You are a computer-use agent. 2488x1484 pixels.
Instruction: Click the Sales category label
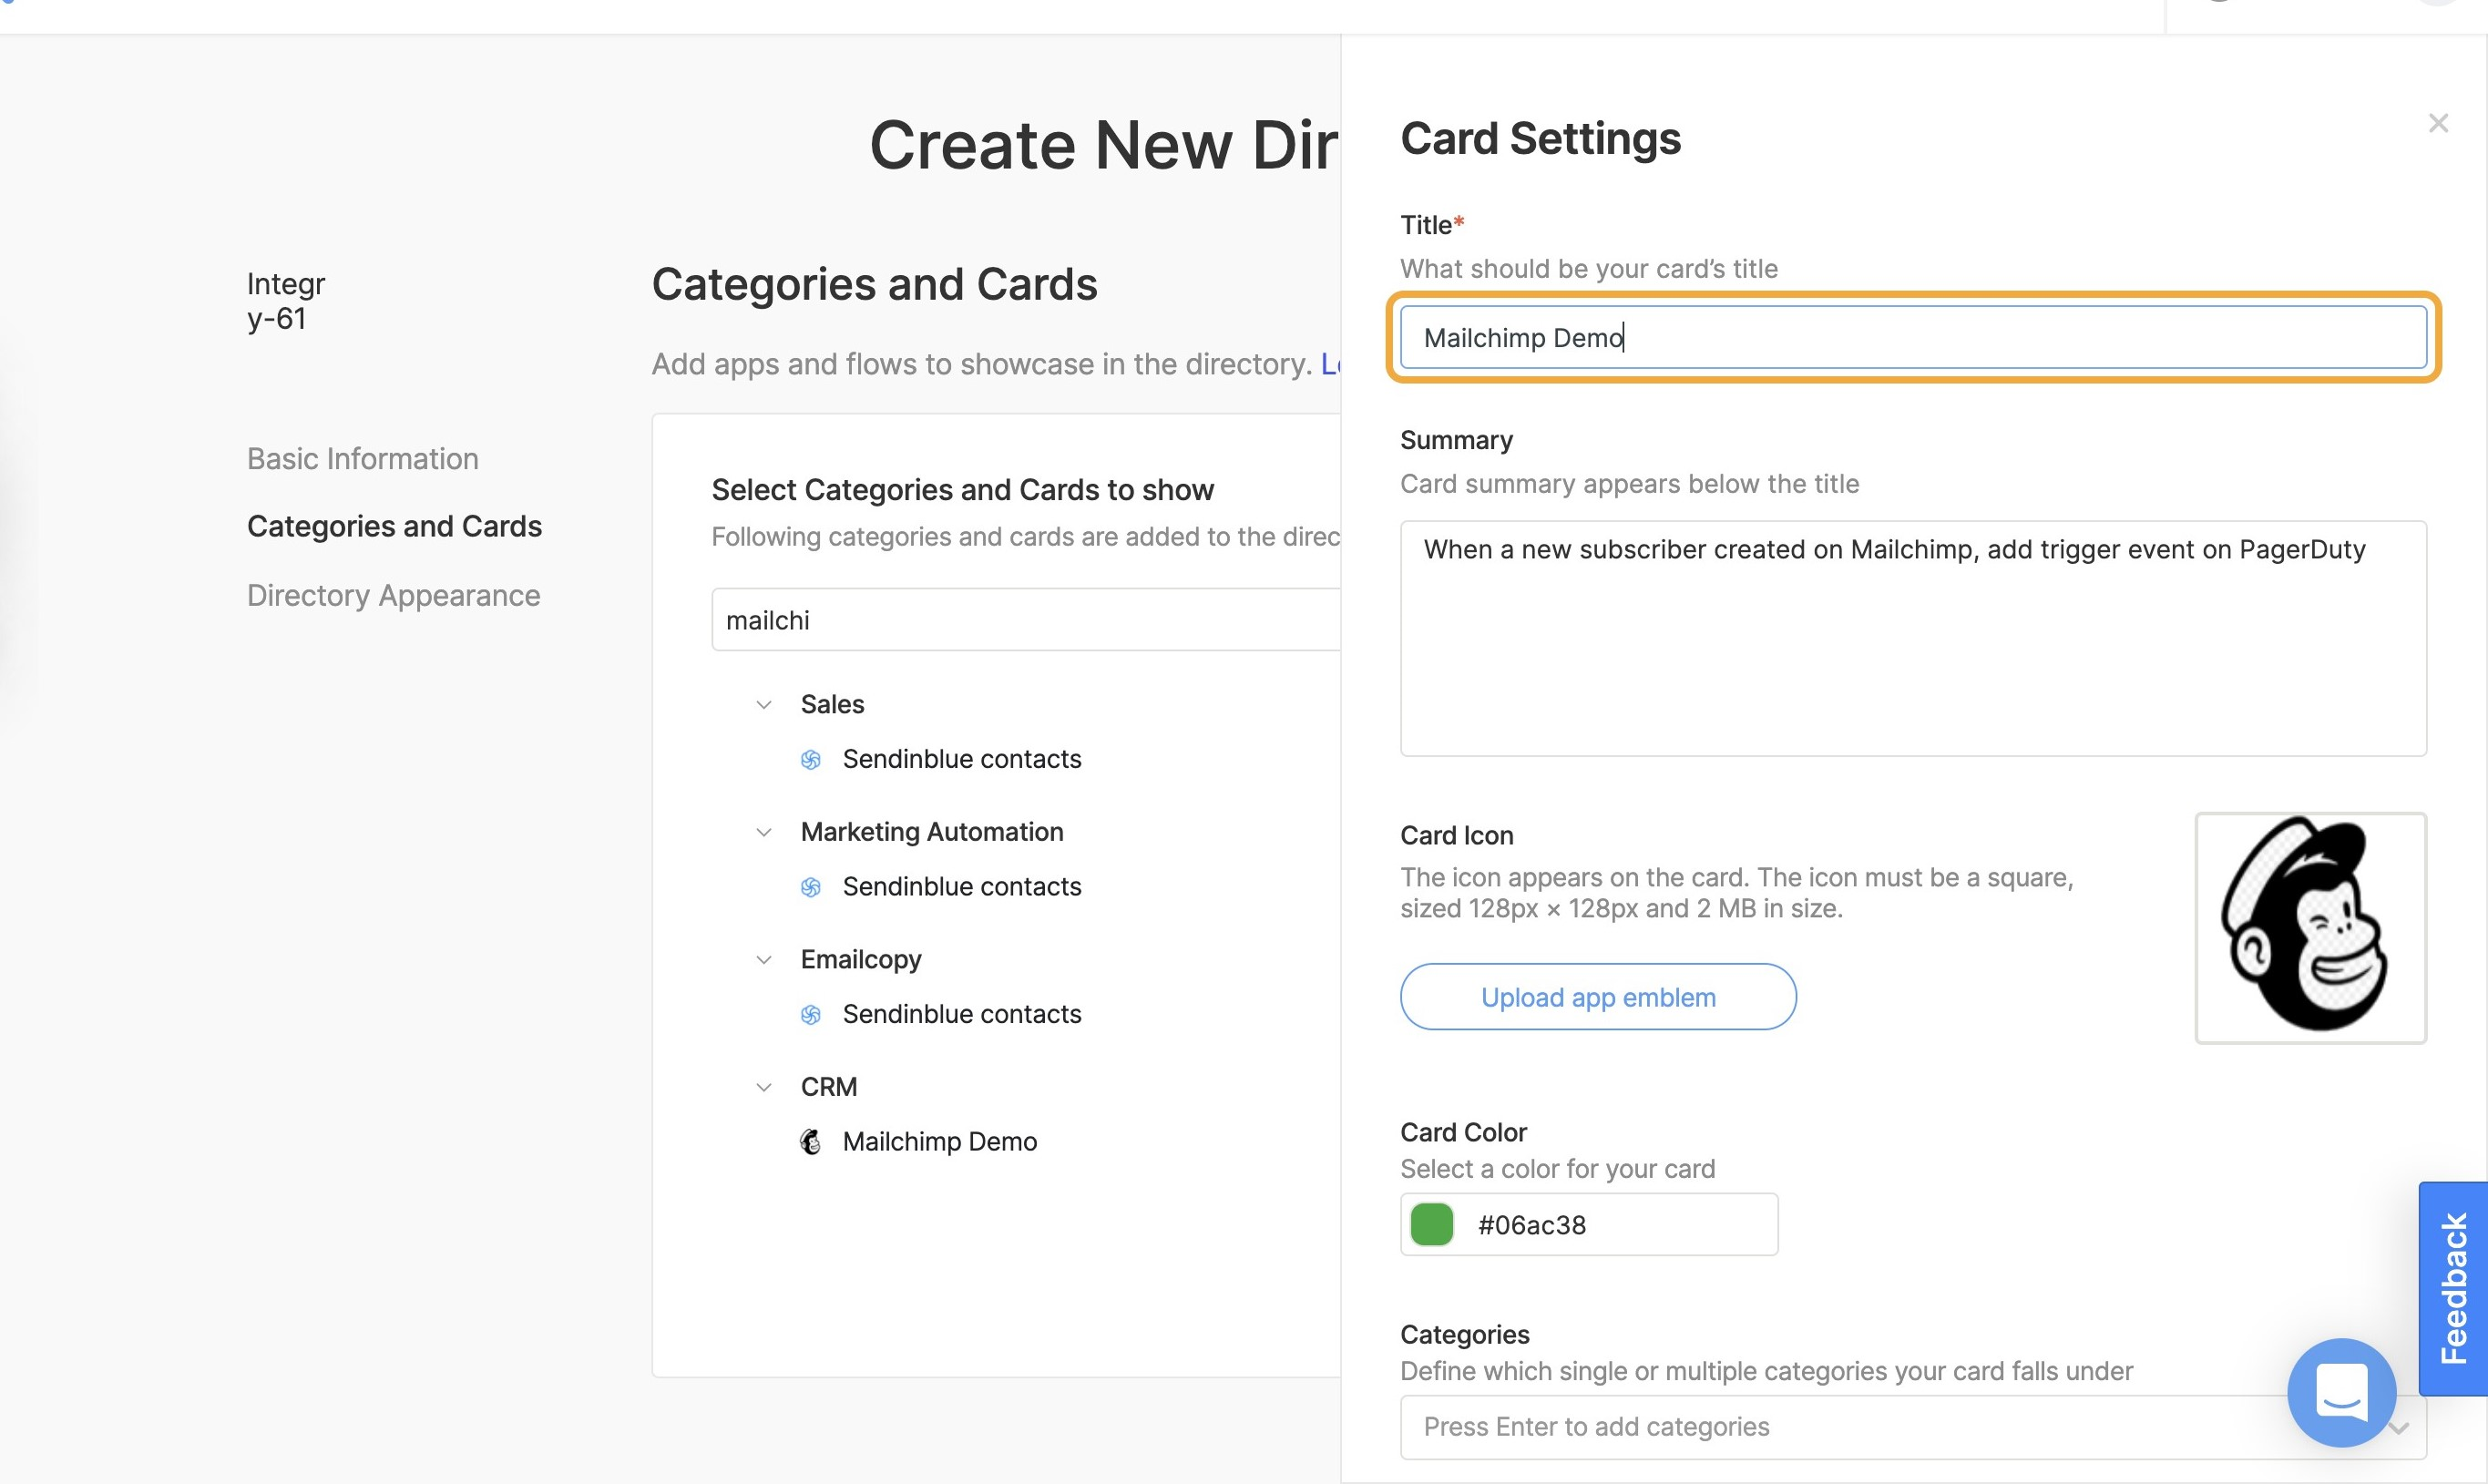(x=832, y=704)
